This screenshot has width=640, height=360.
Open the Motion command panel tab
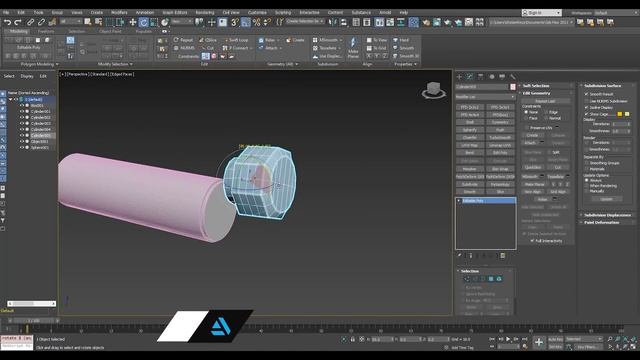[x=491, y=76]
